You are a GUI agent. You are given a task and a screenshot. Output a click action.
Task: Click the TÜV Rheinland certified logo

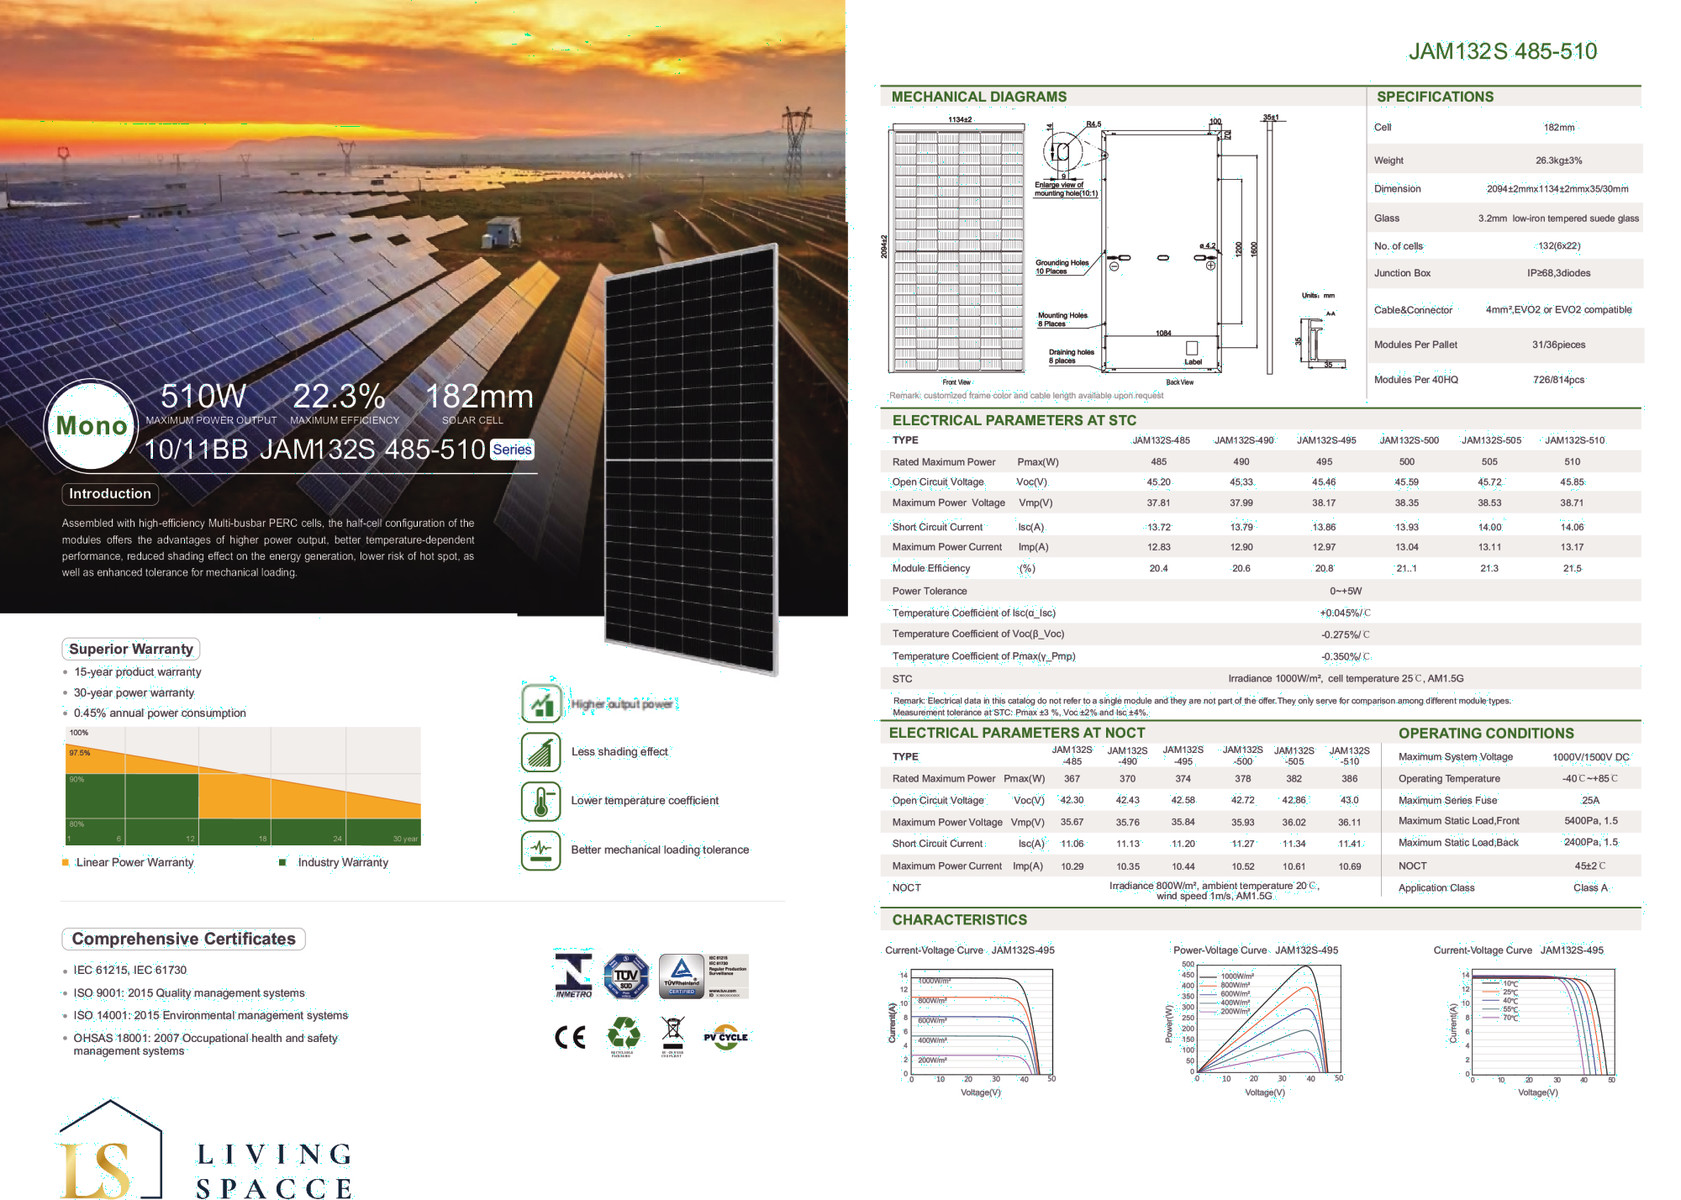coord(682,975)
